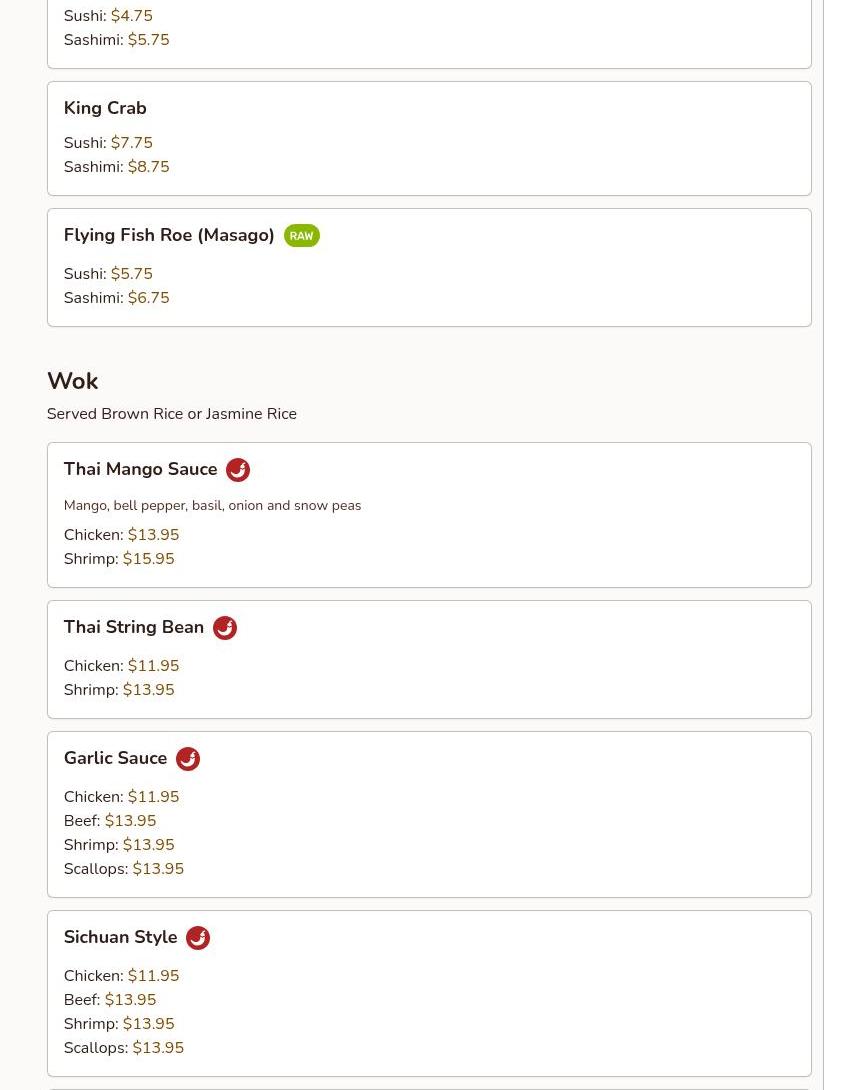Select the Flying Fish Roe (Masago) heading
This screenshot has height=1090, width=844.
(169, 235)
